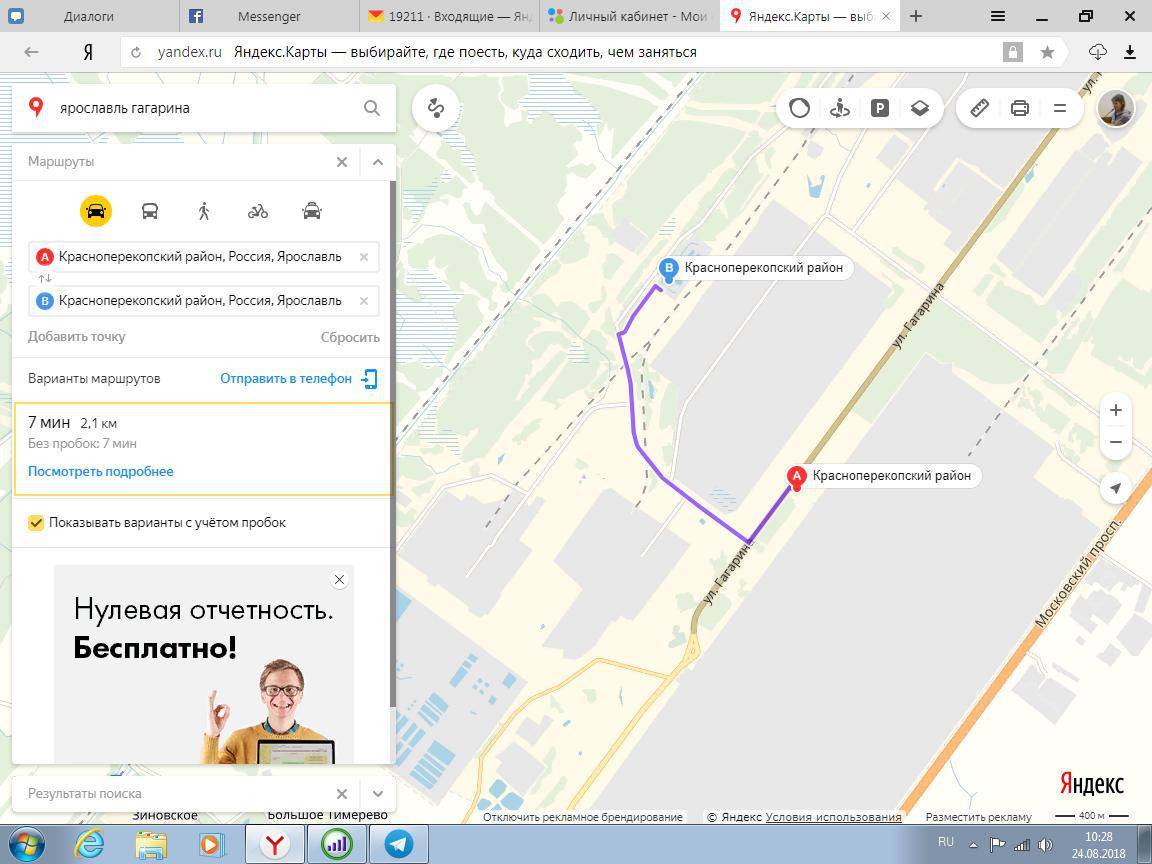1152x864 pixels.
Task: Open the map layers selector
Action: click(x=920, y=109)
